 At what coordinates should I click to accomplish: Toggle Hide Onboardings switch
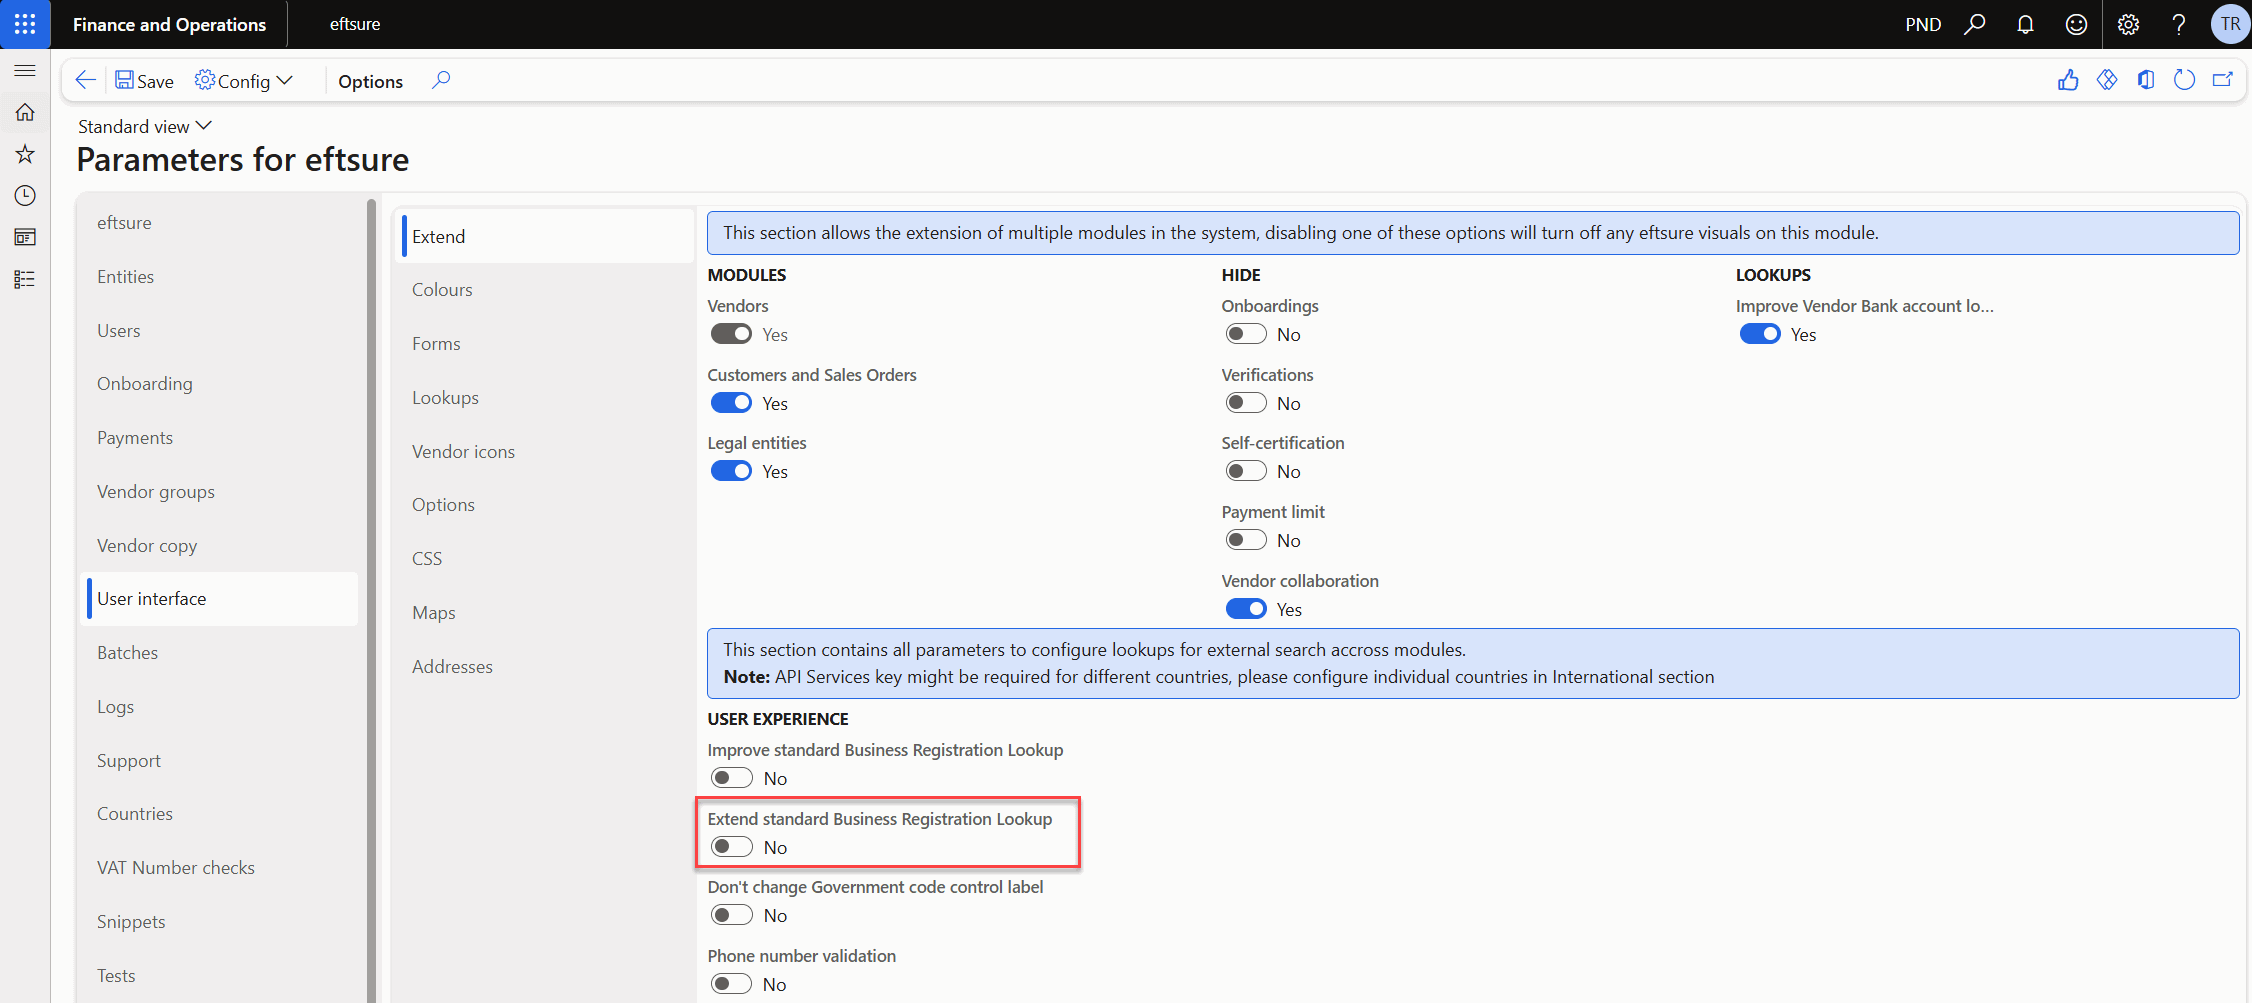(x=1246, y=334)
